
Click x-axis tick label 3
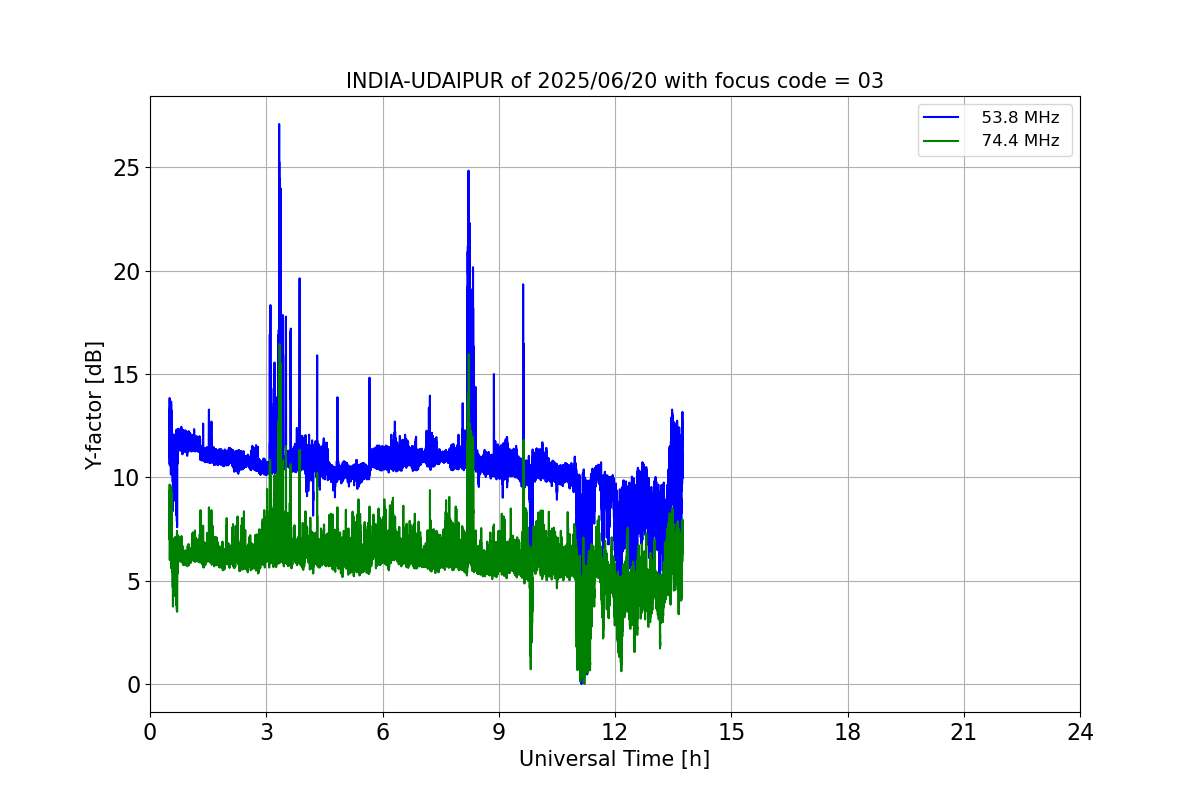(266, 732)
